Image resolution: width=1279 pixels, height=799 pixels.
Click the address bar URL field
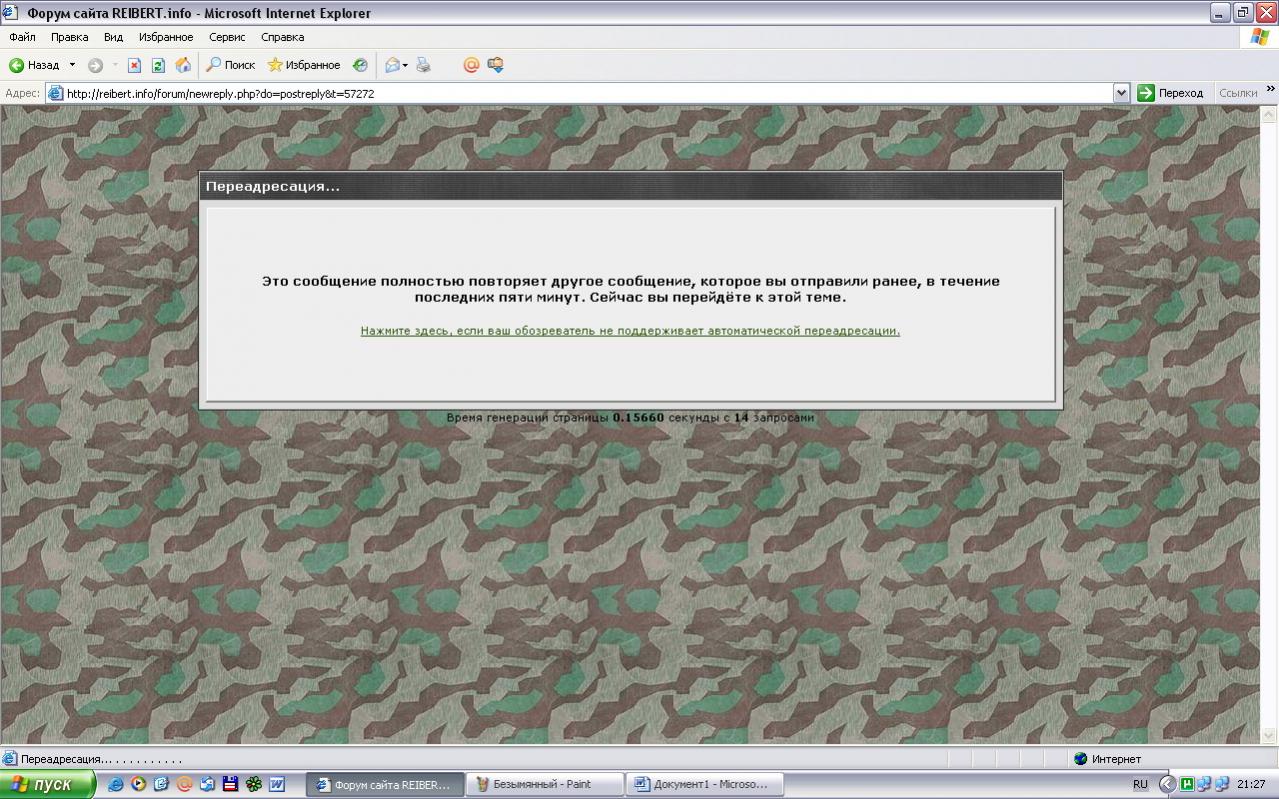click(x=588, y=93)
